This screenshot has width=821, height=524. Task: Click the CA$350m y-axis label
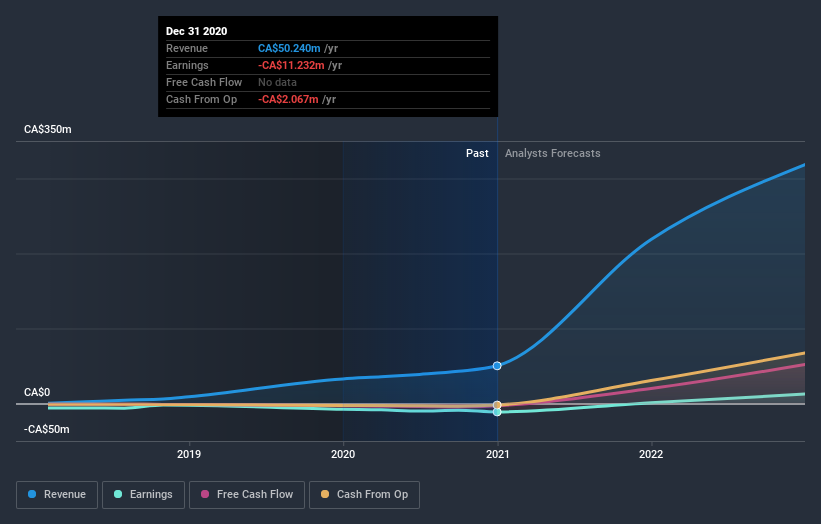[48, 129]
